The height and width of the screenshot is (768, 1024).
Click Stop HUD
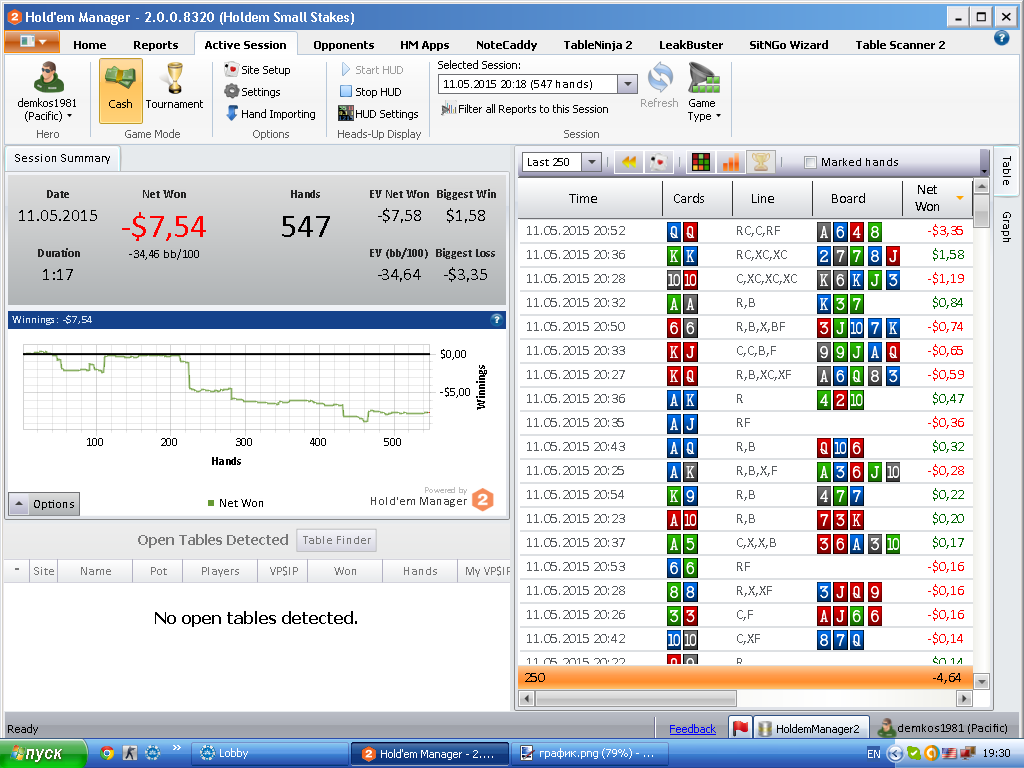tap(371, 91)
